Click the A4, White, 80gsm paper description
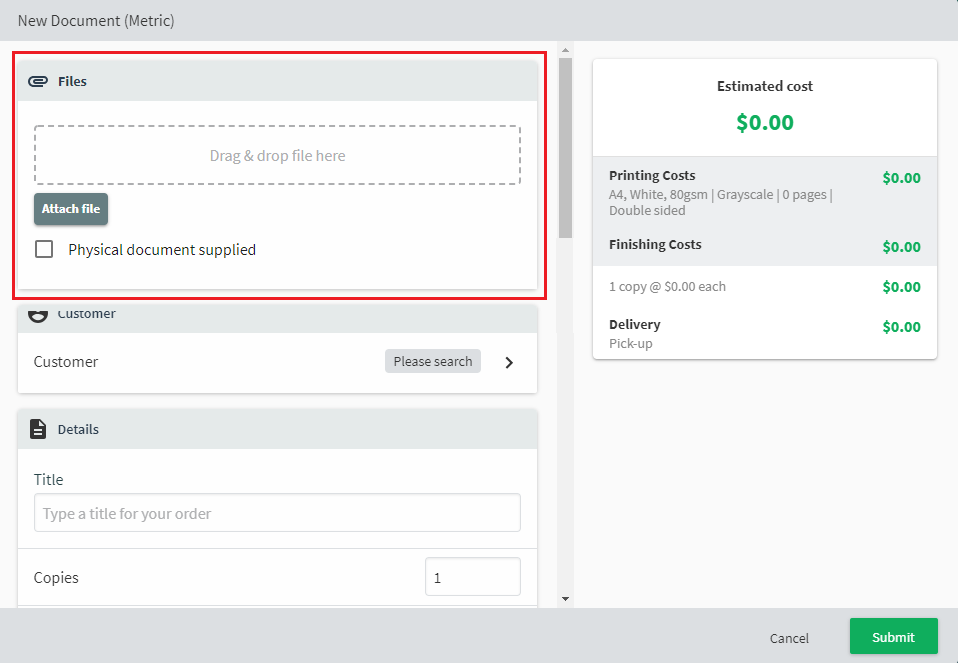958x663 pixels. pos(720,202)
